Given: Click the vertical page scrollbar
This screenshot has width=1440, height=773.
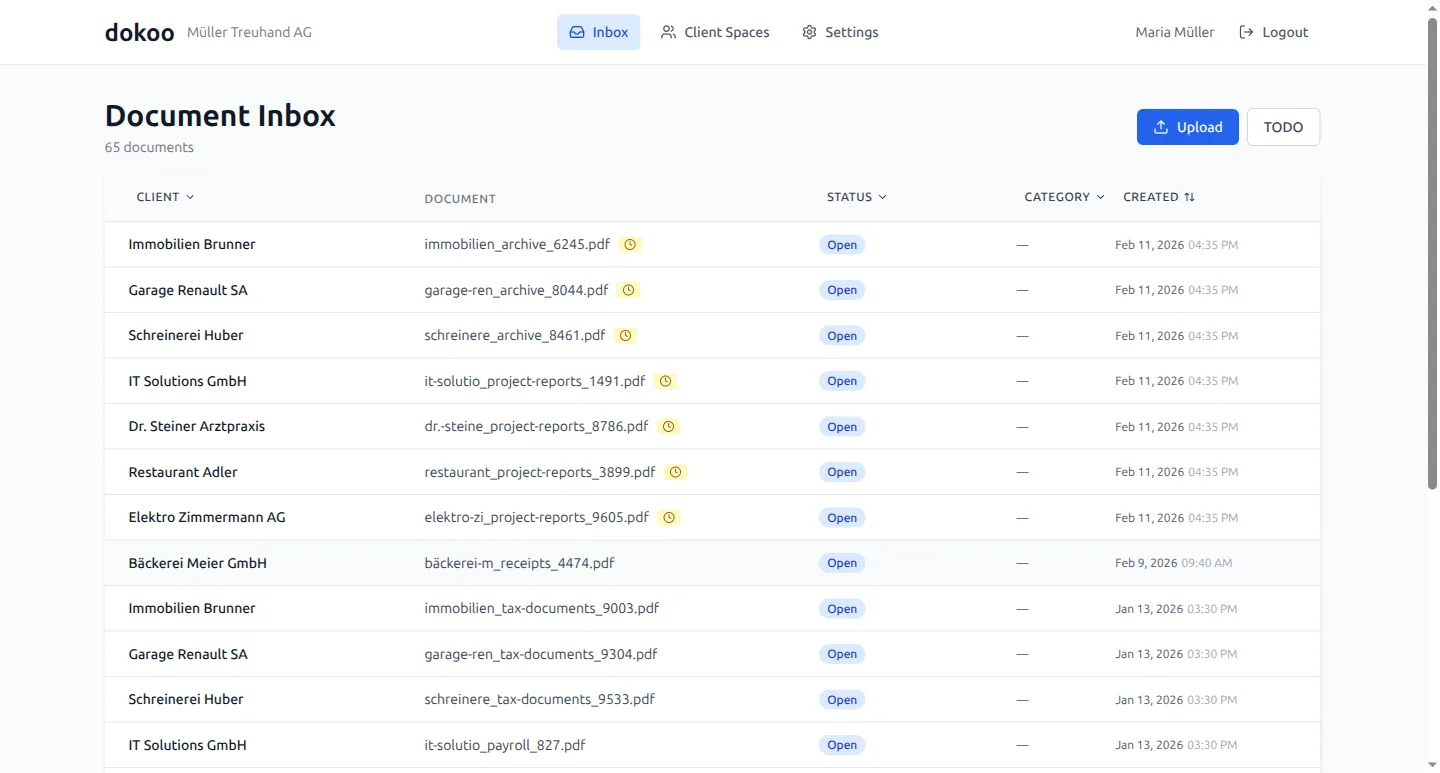Looking at the screenshot, I should pos(1432,250).
